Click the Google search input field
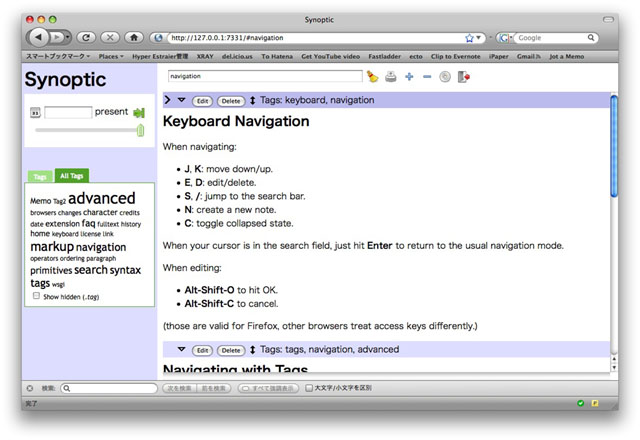The width and height of the screenshot is (640, 440). (550, 38)
